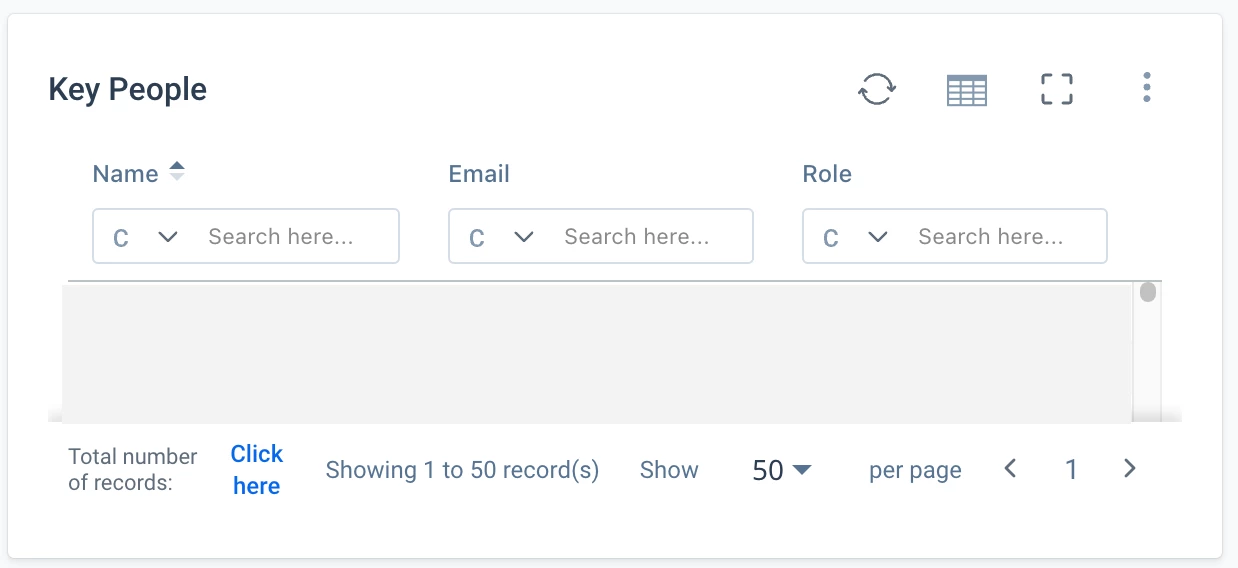
Task: Expand Key People widget to fullscreen
Action: click(1057, 89)
